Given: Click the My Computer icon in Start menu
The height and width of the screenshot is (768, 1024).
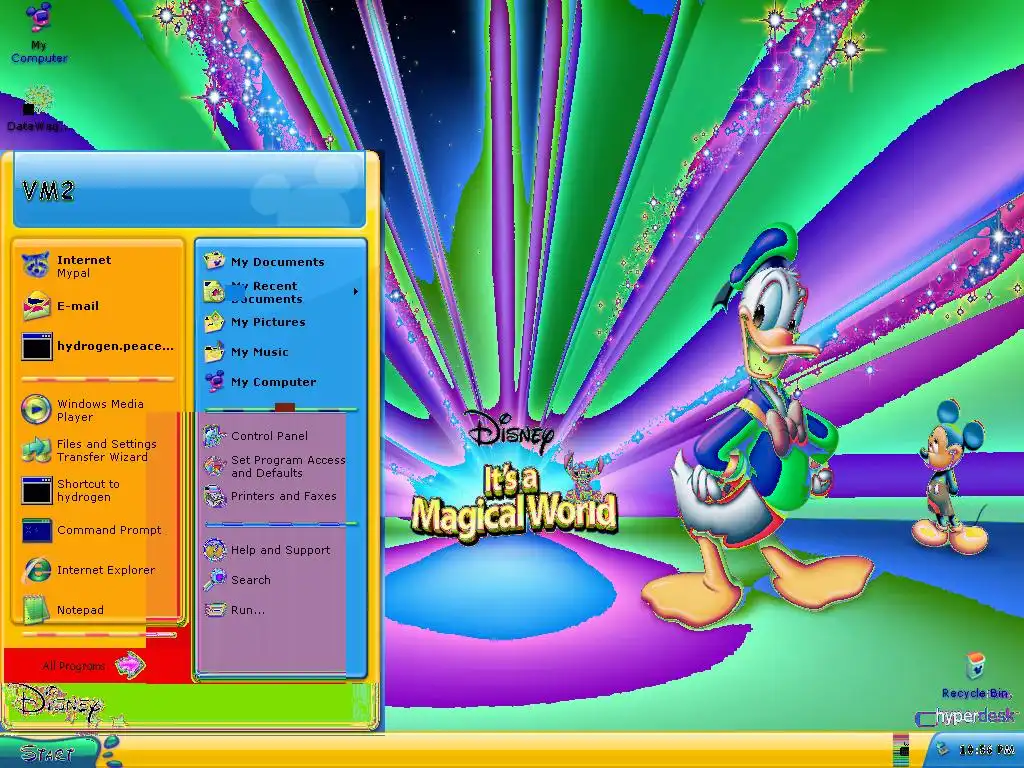Looking at the screenshot, I should [214, 381].
